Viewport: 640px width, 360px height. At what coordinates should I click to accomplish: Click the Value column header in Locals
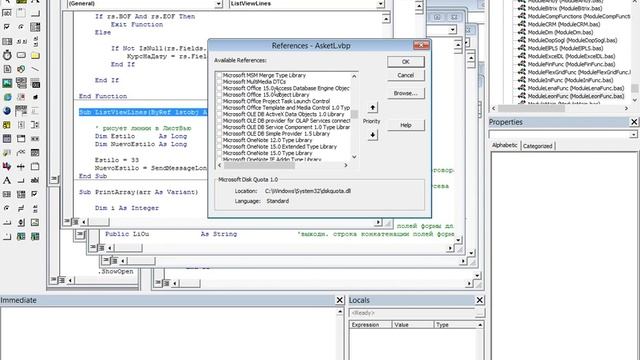[x=412, y=324]
